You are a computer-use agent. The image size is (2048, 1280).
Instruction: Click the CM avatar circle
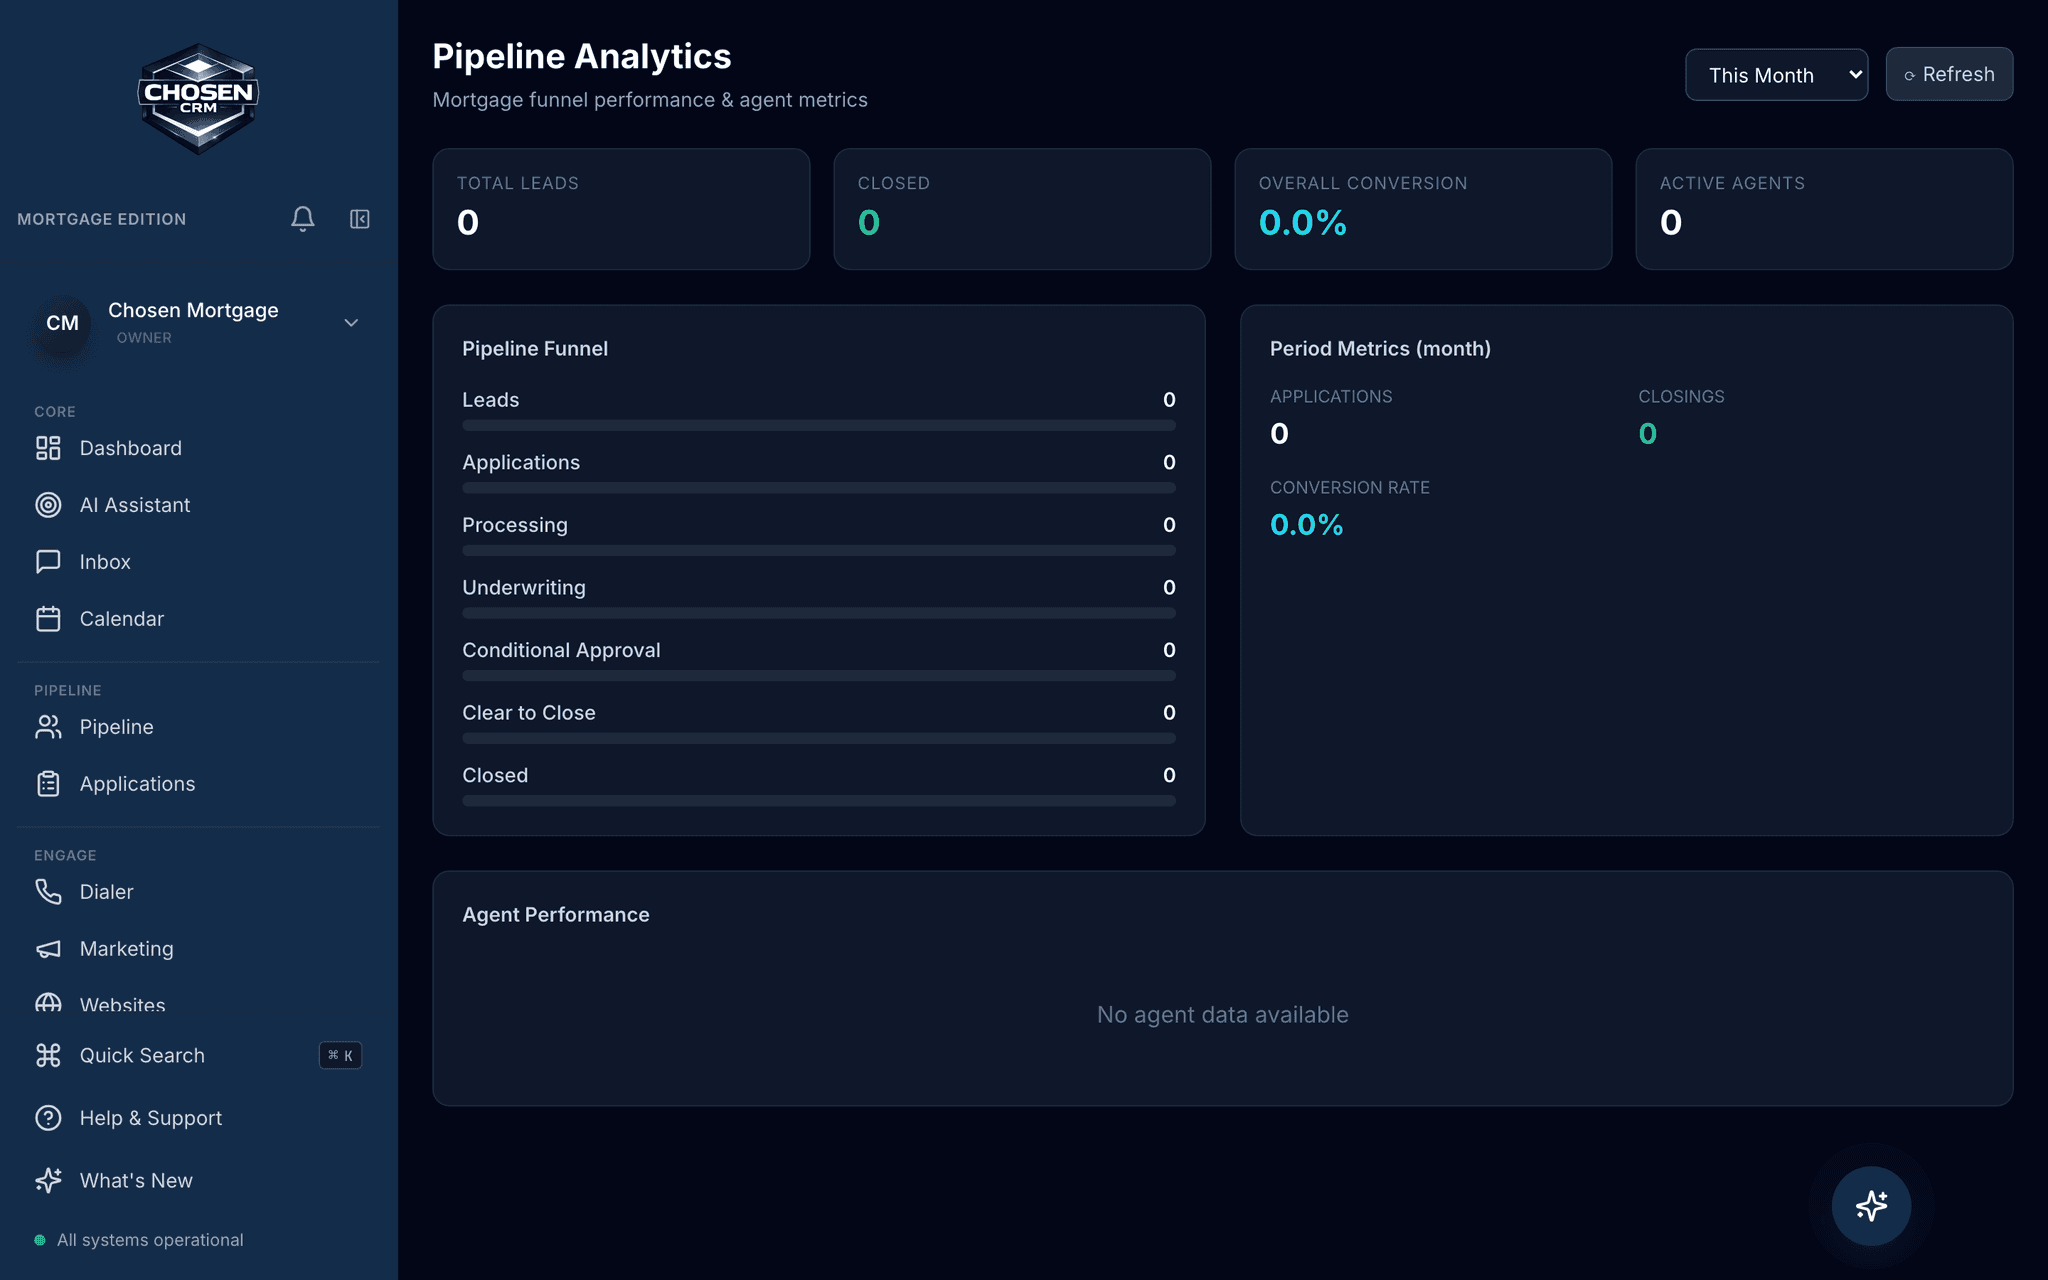[x=62, y=323]
